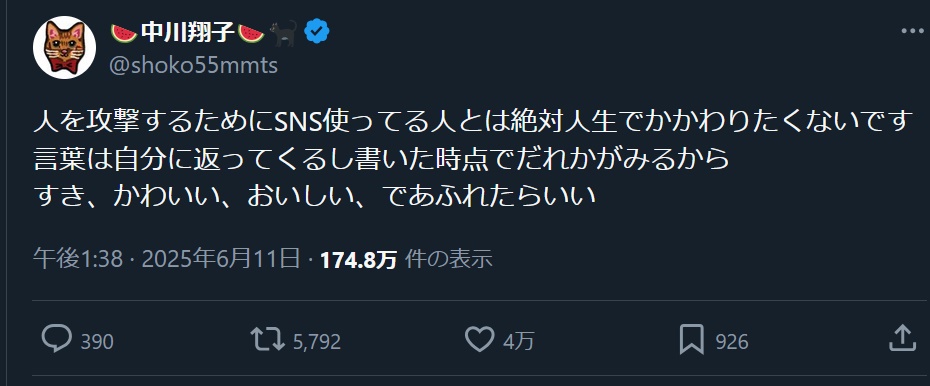Viewport: 930px width, 386px height.
Task: Click the 174.8万 view count
Action: [x=358, y=260]
